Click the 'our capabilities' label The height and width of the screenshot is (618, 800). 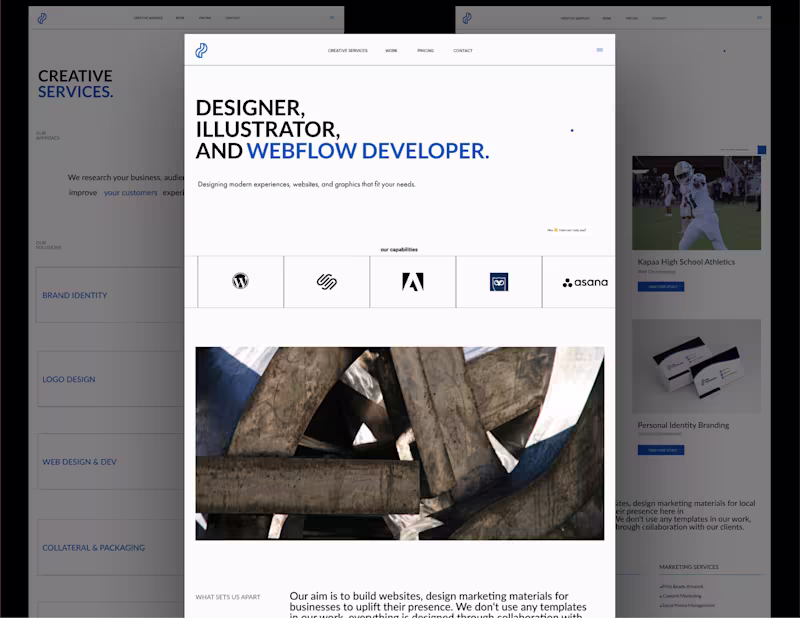coord(399,250)
